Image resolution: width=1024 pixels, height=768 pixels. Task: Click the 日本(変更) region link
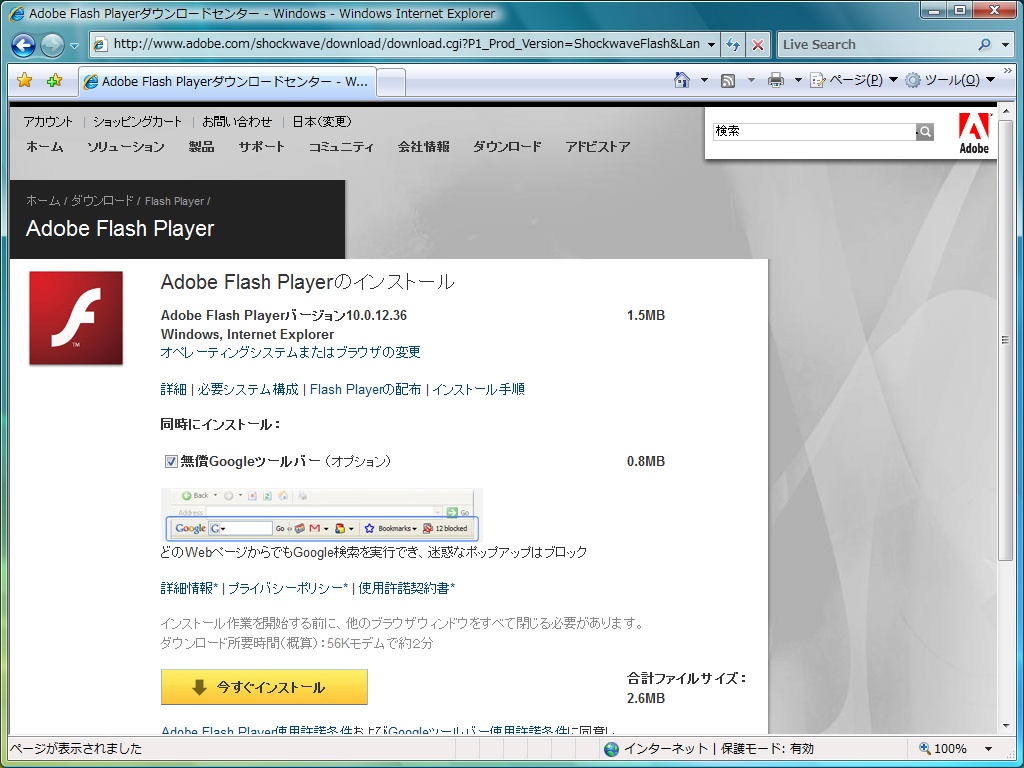click(322, 121)
